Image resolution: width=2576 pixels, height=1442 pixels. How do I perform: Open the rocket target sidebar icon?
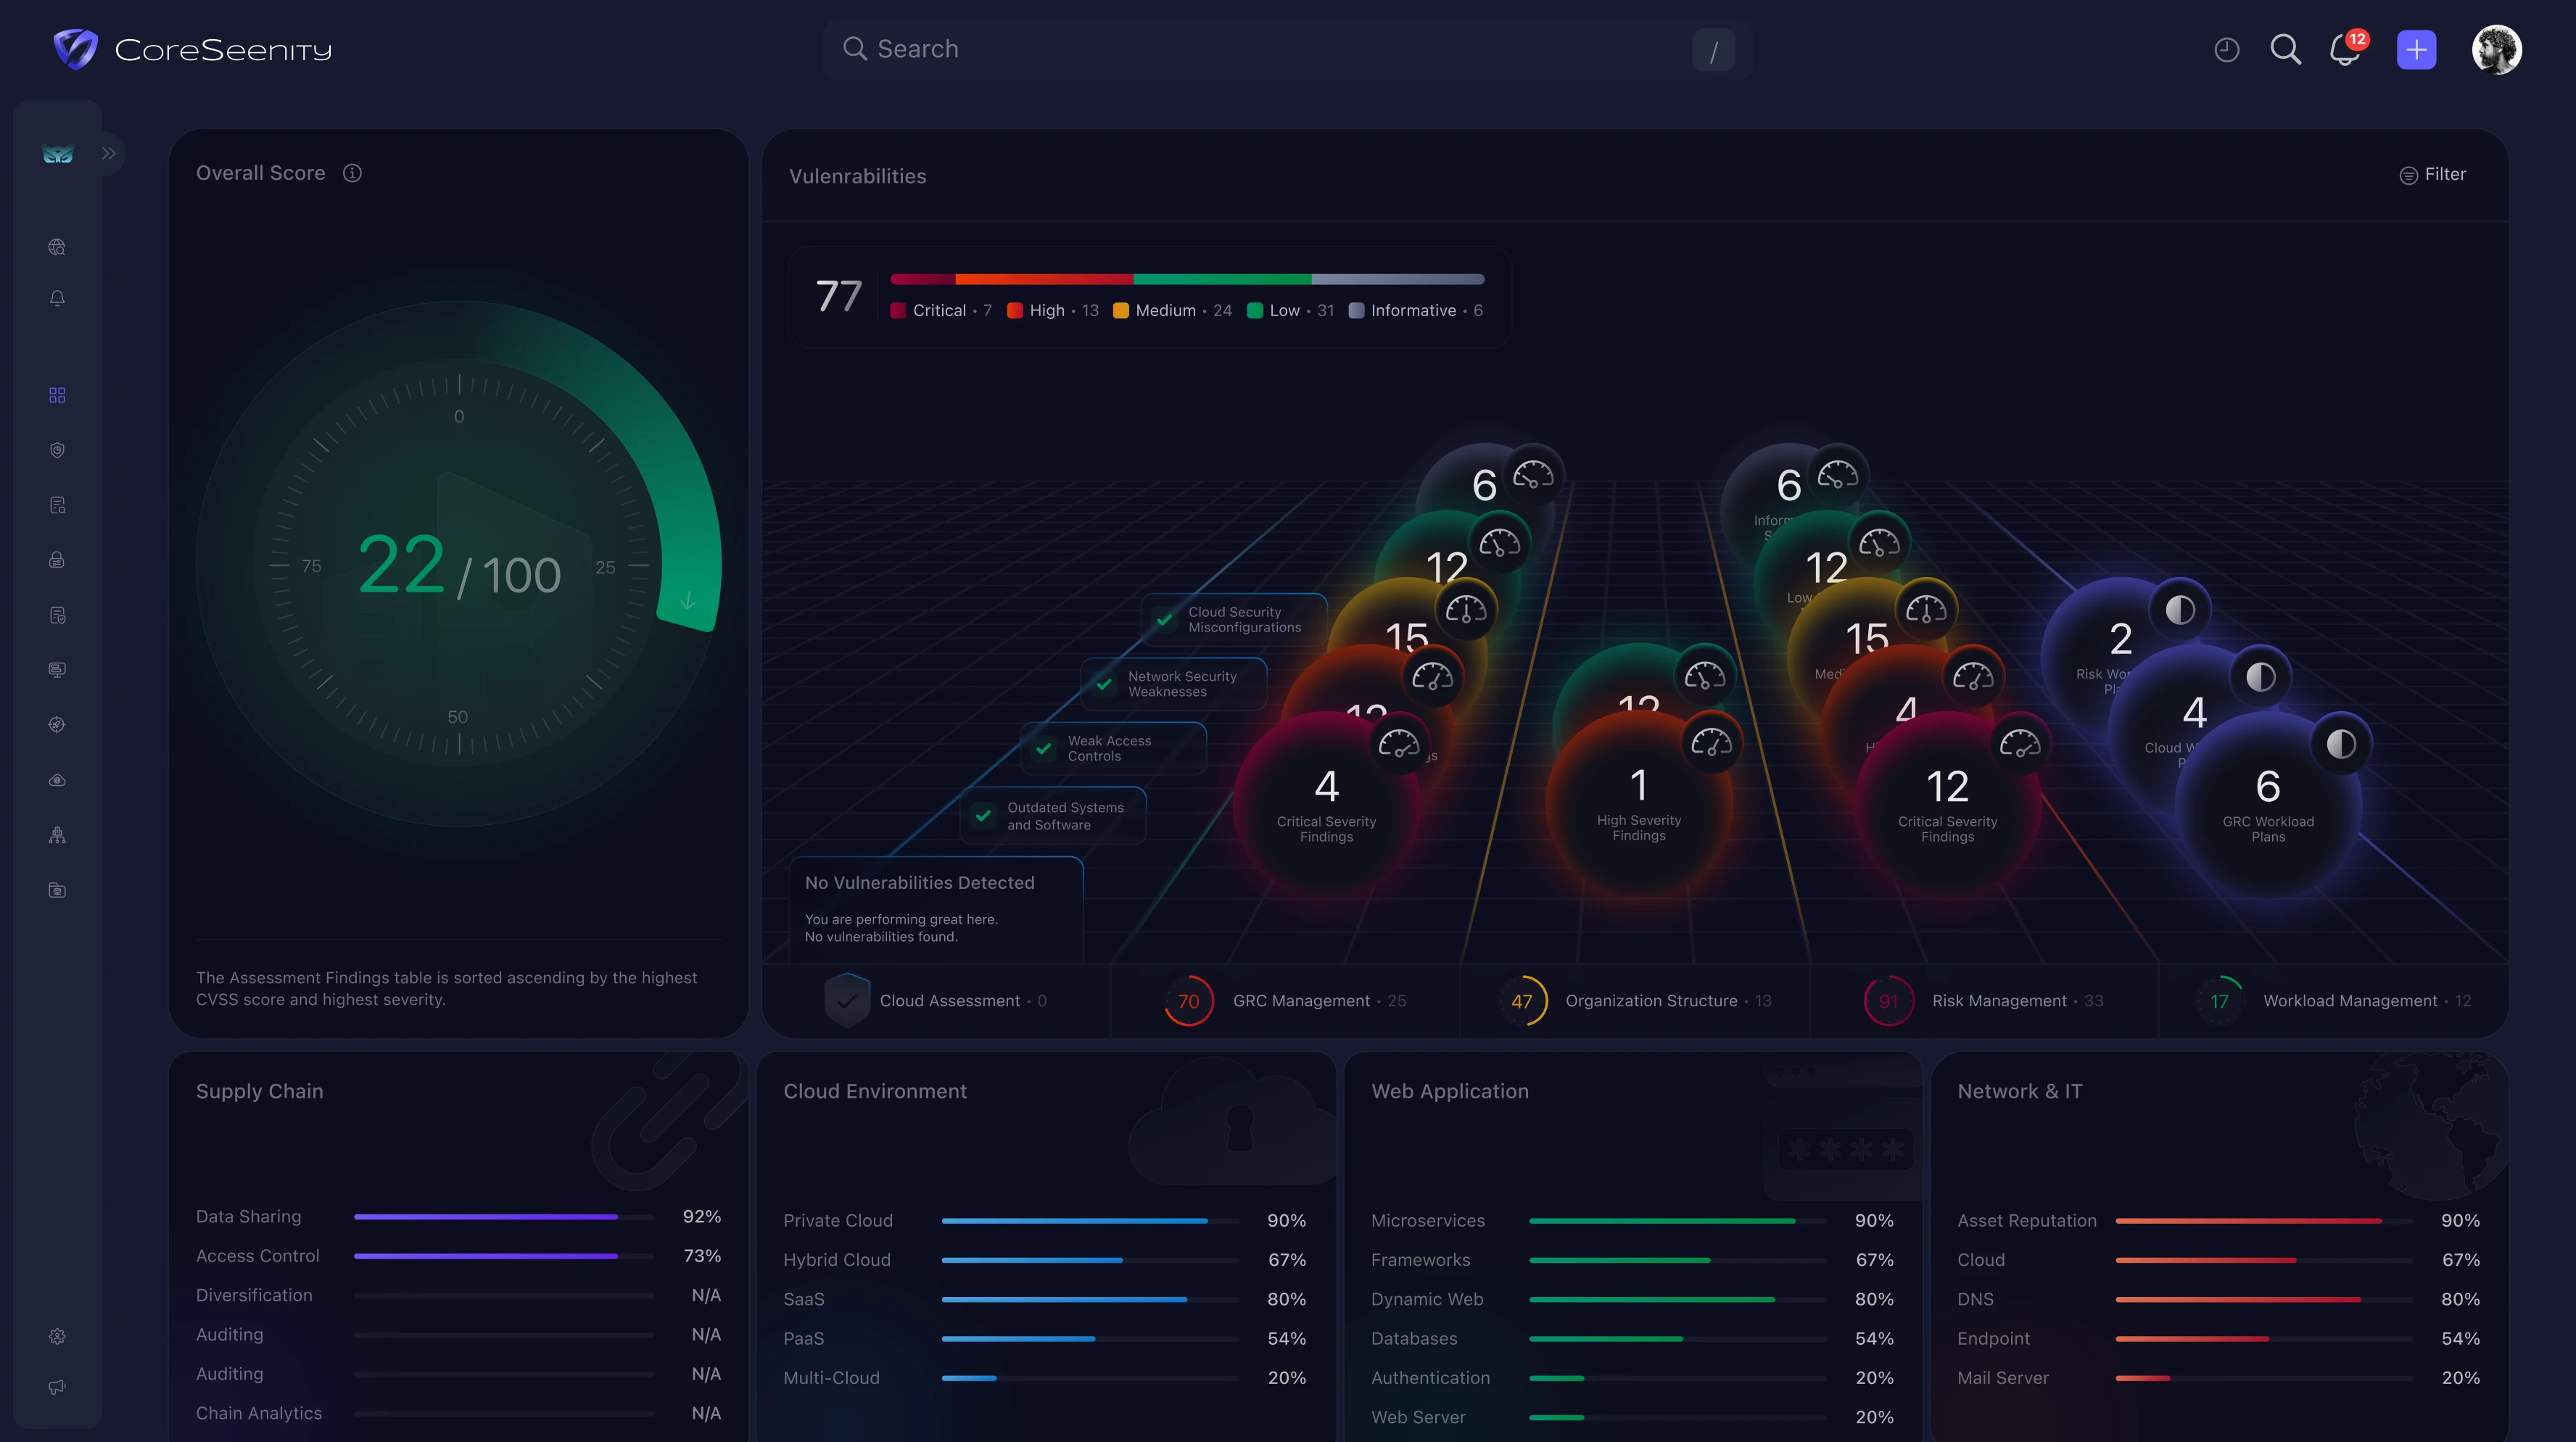[x=57, y=724]
